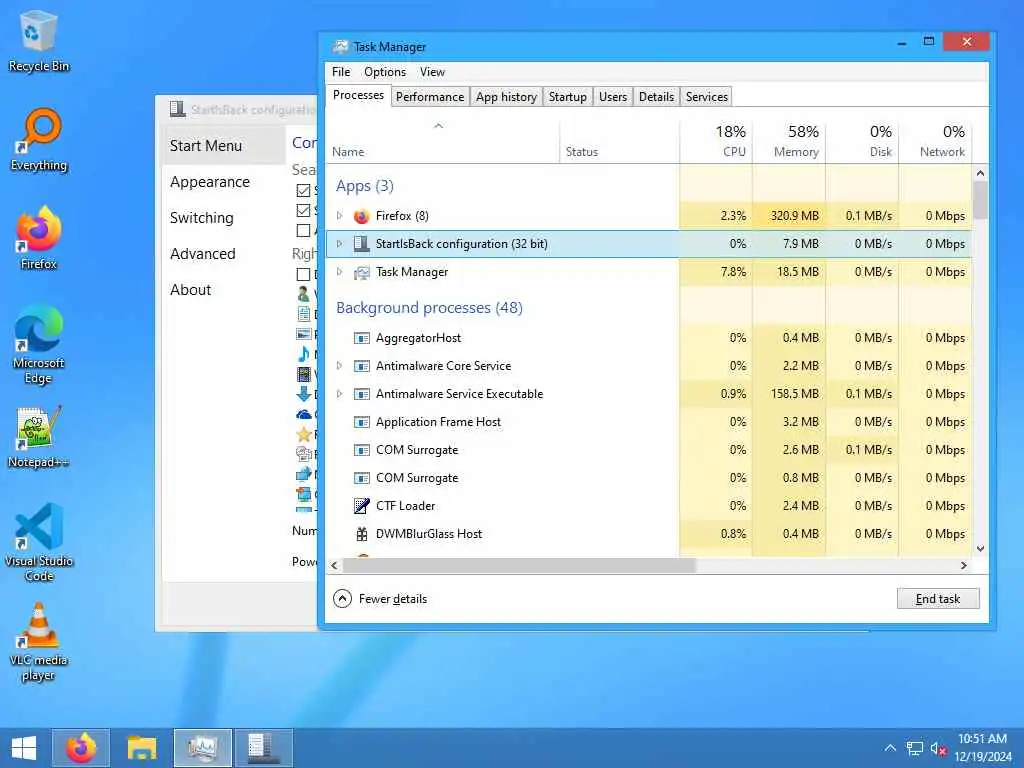1024x768 pixels.
Task: Click the horizontal scrollbar thumb
Action: pos(519,566)
